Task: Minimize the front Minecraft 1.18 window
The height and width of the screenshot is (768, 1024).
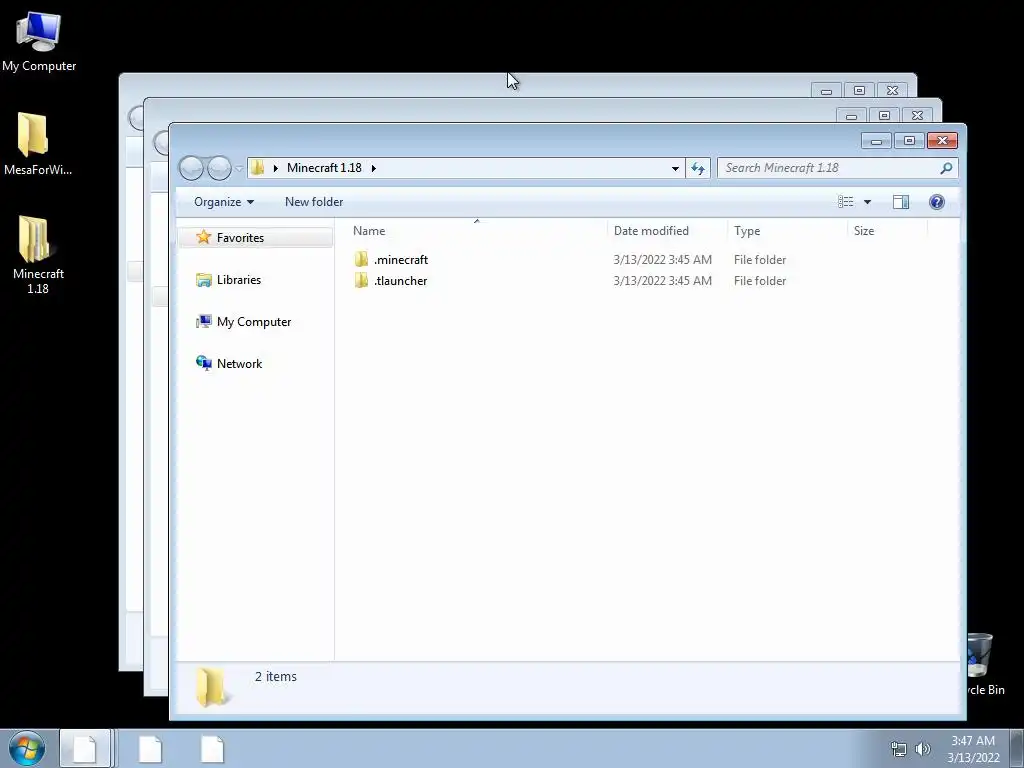Action: coord(876,140)
